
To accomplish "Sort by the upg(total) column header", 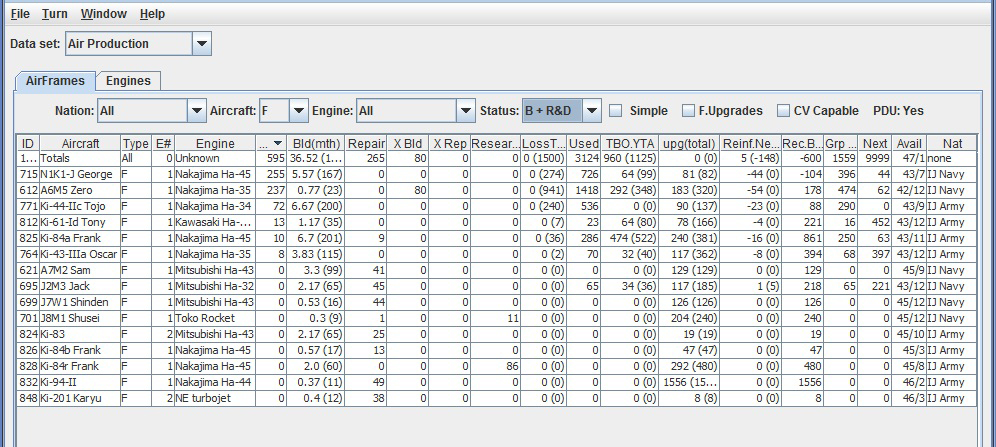I will 689,143.
